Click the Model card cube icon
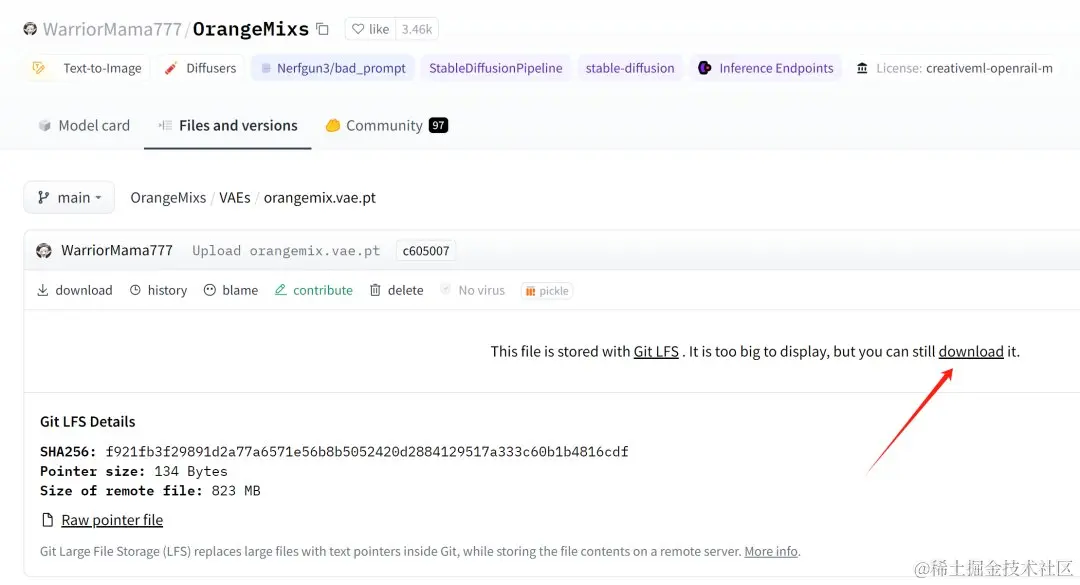 point(45,125)
